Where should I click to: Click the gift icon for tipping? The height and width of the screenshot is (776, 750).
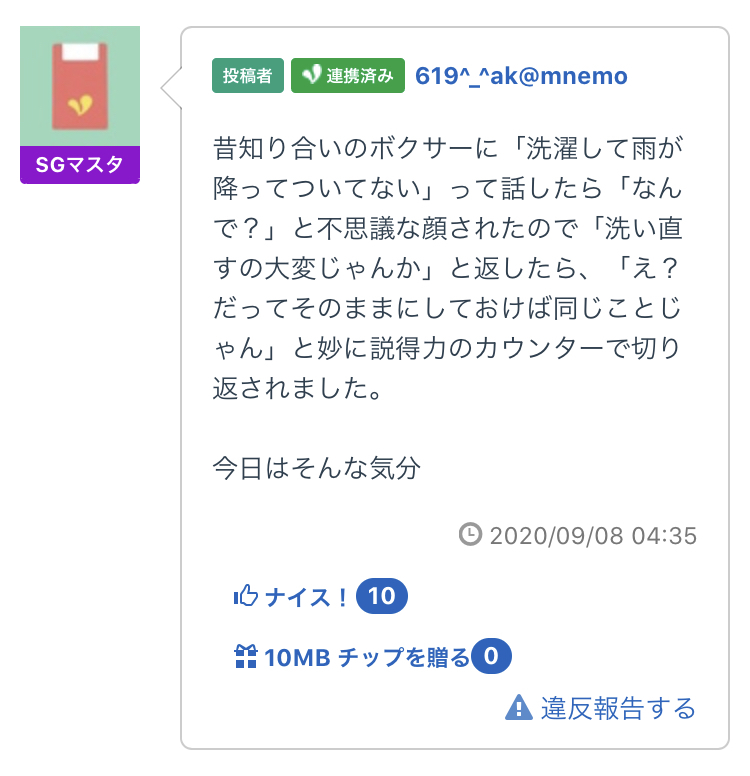tap(245, 657)
